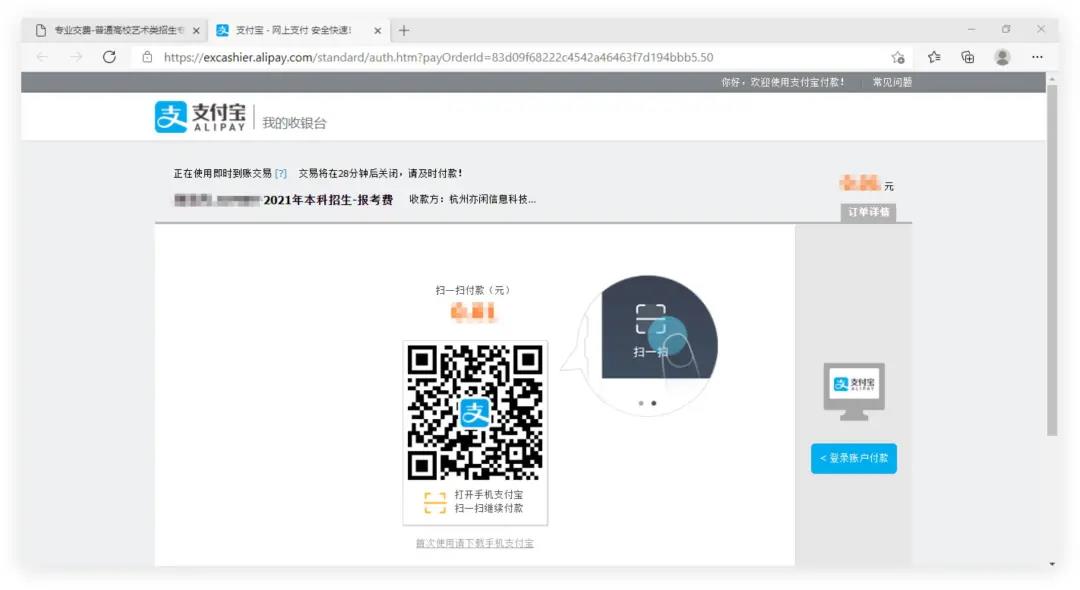Click the 扫一扫付款（元） label

point(473,290)
